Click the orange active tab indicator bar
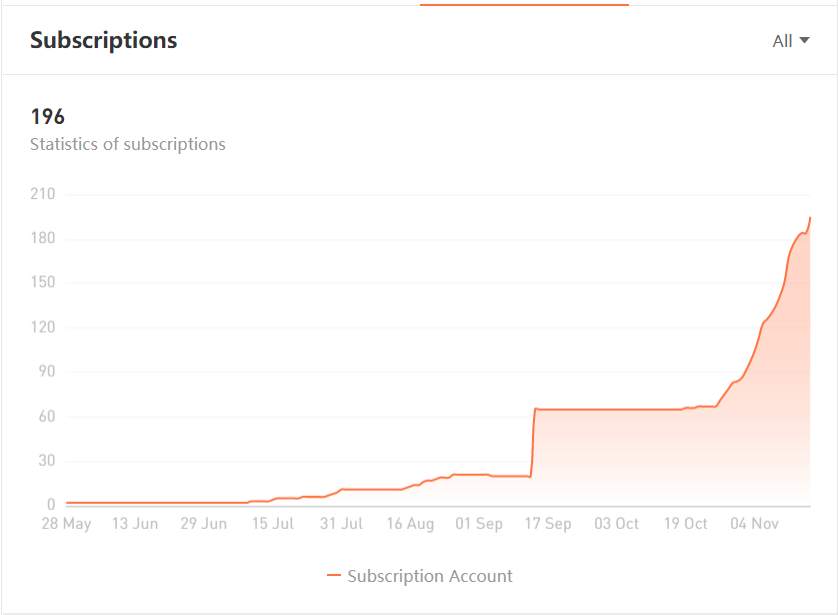The image size is (838, 615). click(x=524, y=4)
